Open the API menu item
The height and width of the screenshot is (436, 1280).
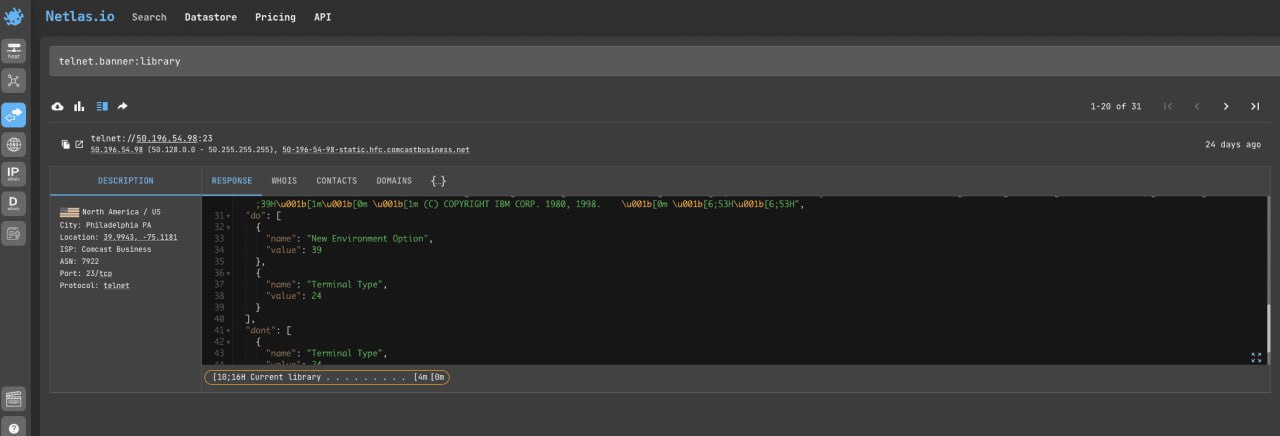pos(322,17)
